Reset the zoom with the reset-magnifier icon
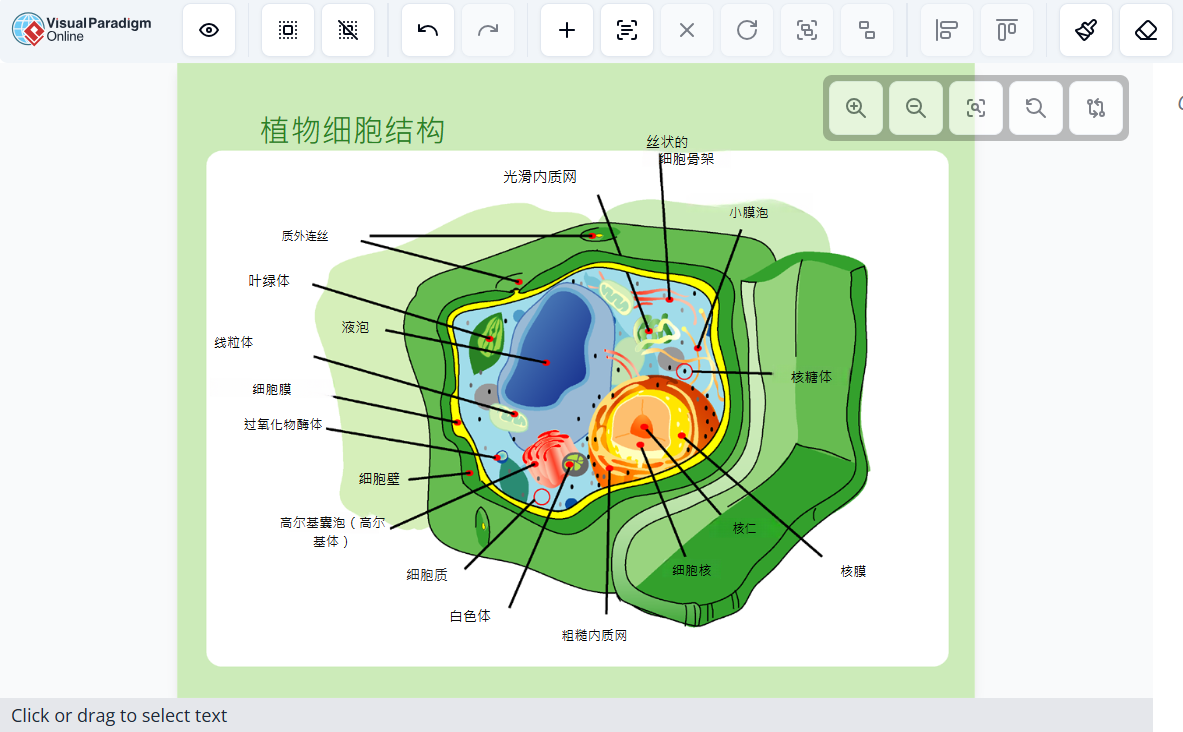 (x=1036, y=108)
